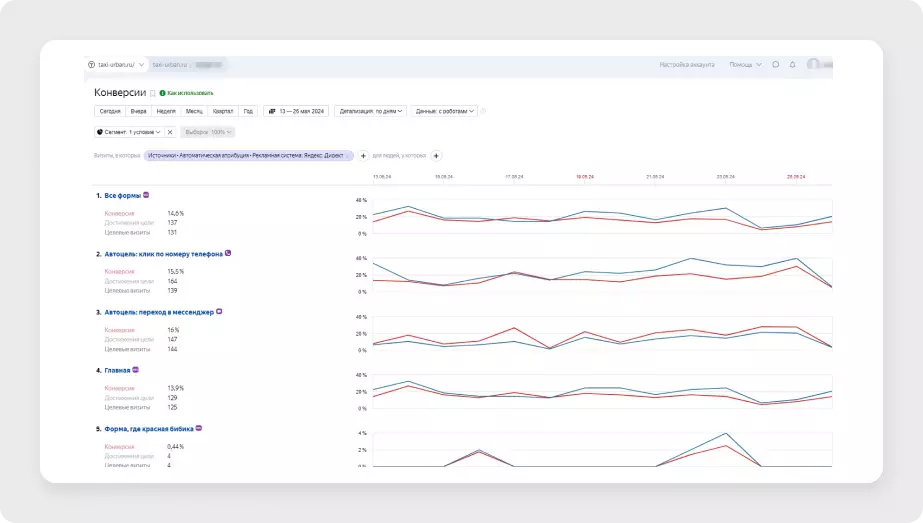
Task: Select Квартал period tab
Action: point(223,111)
